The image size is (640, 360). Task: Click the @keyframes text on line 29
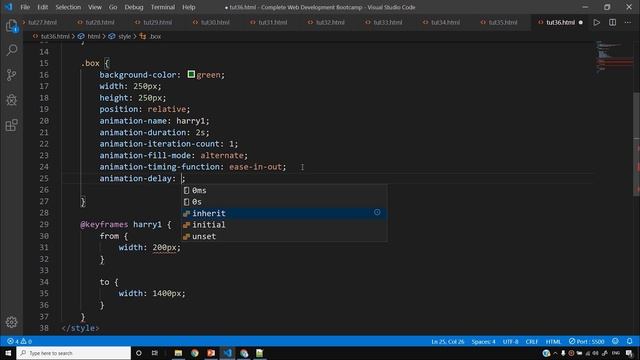coord(104,224)
